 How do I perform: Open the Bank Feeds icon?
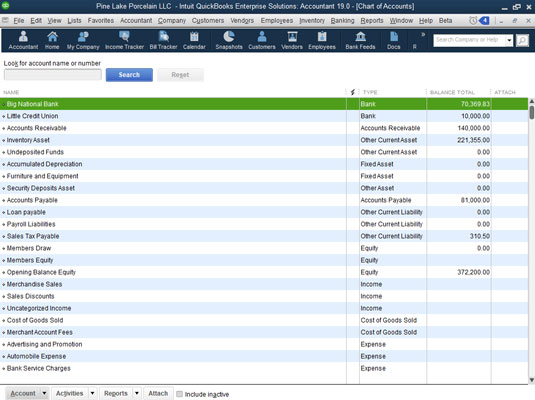click(x=360, y=40)
